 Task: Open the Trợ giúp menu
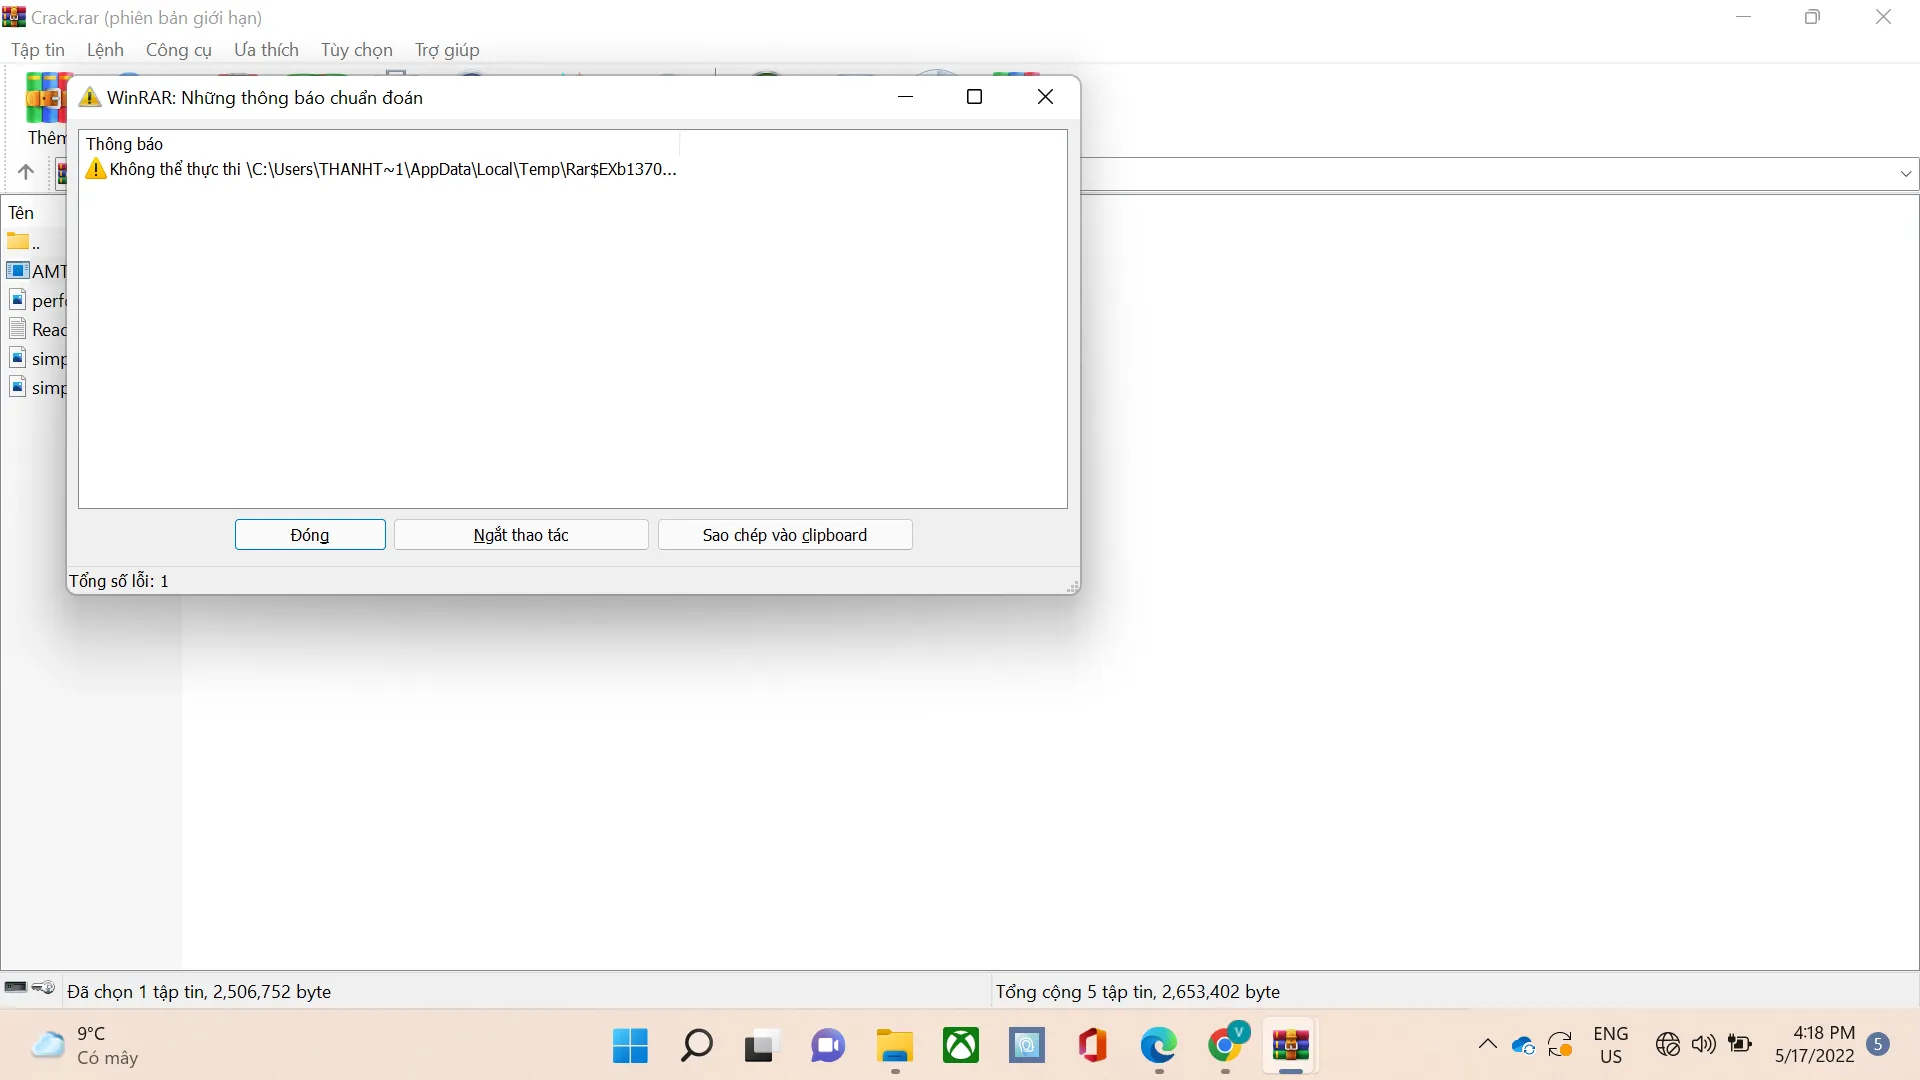[x=447, y=50]
